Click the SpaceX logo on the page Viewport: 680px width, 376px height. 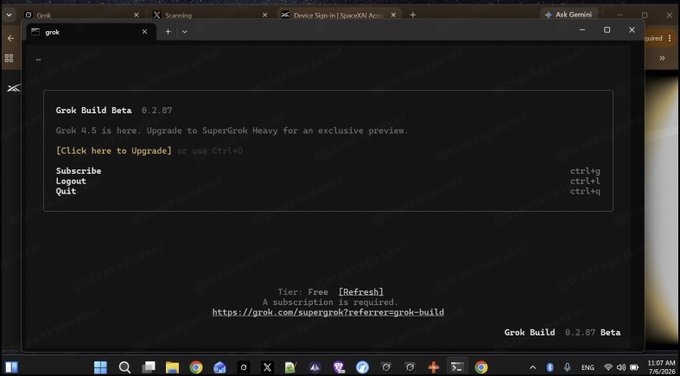tap(13, 88)
